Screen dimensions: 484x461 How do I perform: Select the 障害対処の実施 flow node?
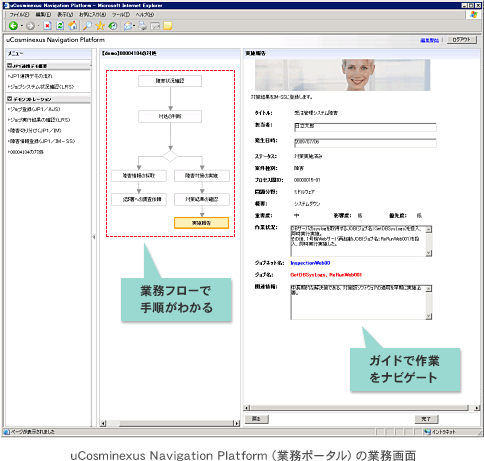coord(202,176)
